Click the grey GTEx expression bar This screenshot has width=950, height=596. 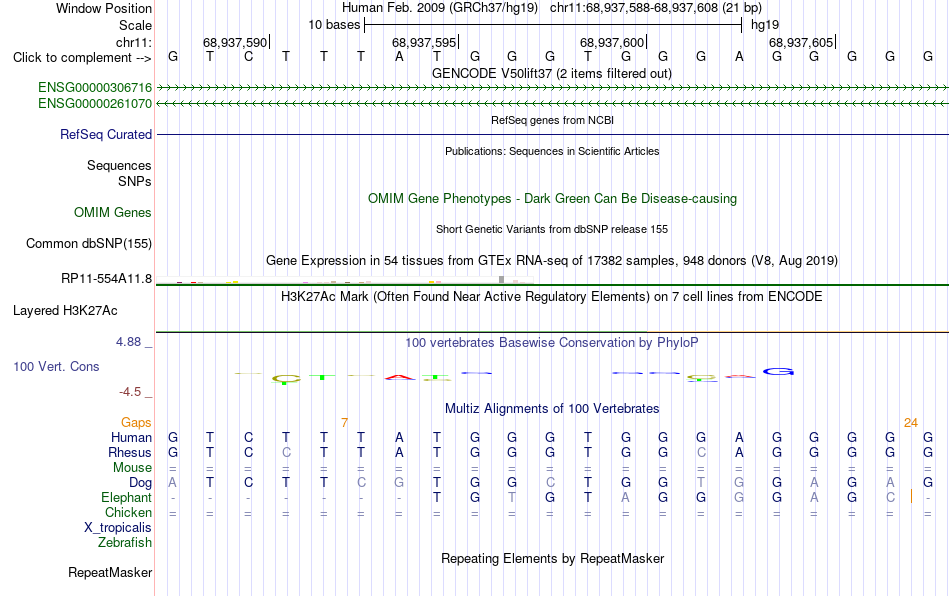(501, 279)
